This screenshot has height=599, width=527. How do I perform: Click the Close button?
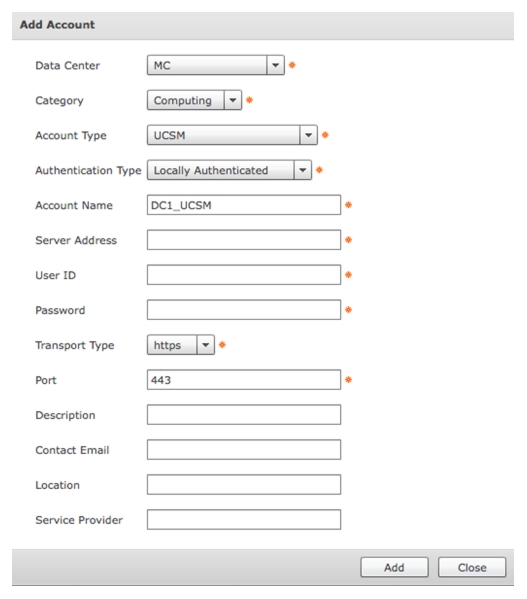coord(472,567)
